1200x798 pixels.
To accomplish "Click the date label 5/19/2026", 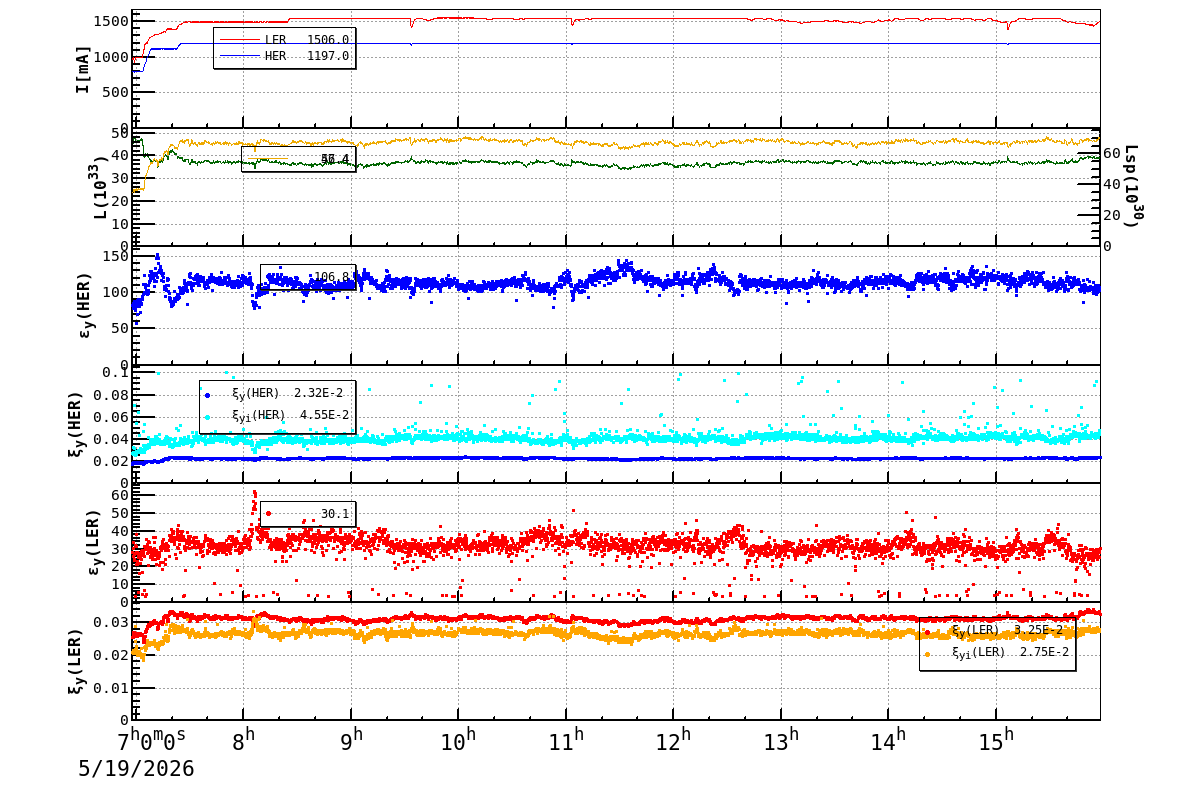I will click(136, 769).
